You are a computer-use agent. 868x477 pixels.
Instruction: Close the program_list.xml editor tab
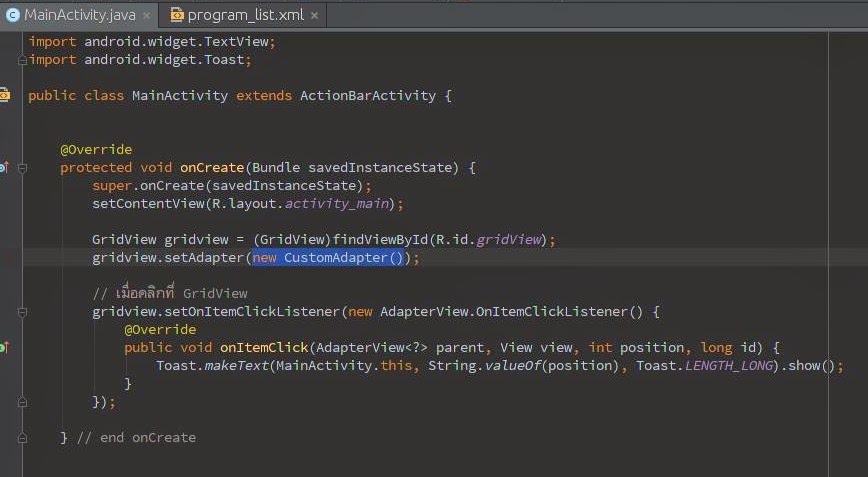click(314, 16)
